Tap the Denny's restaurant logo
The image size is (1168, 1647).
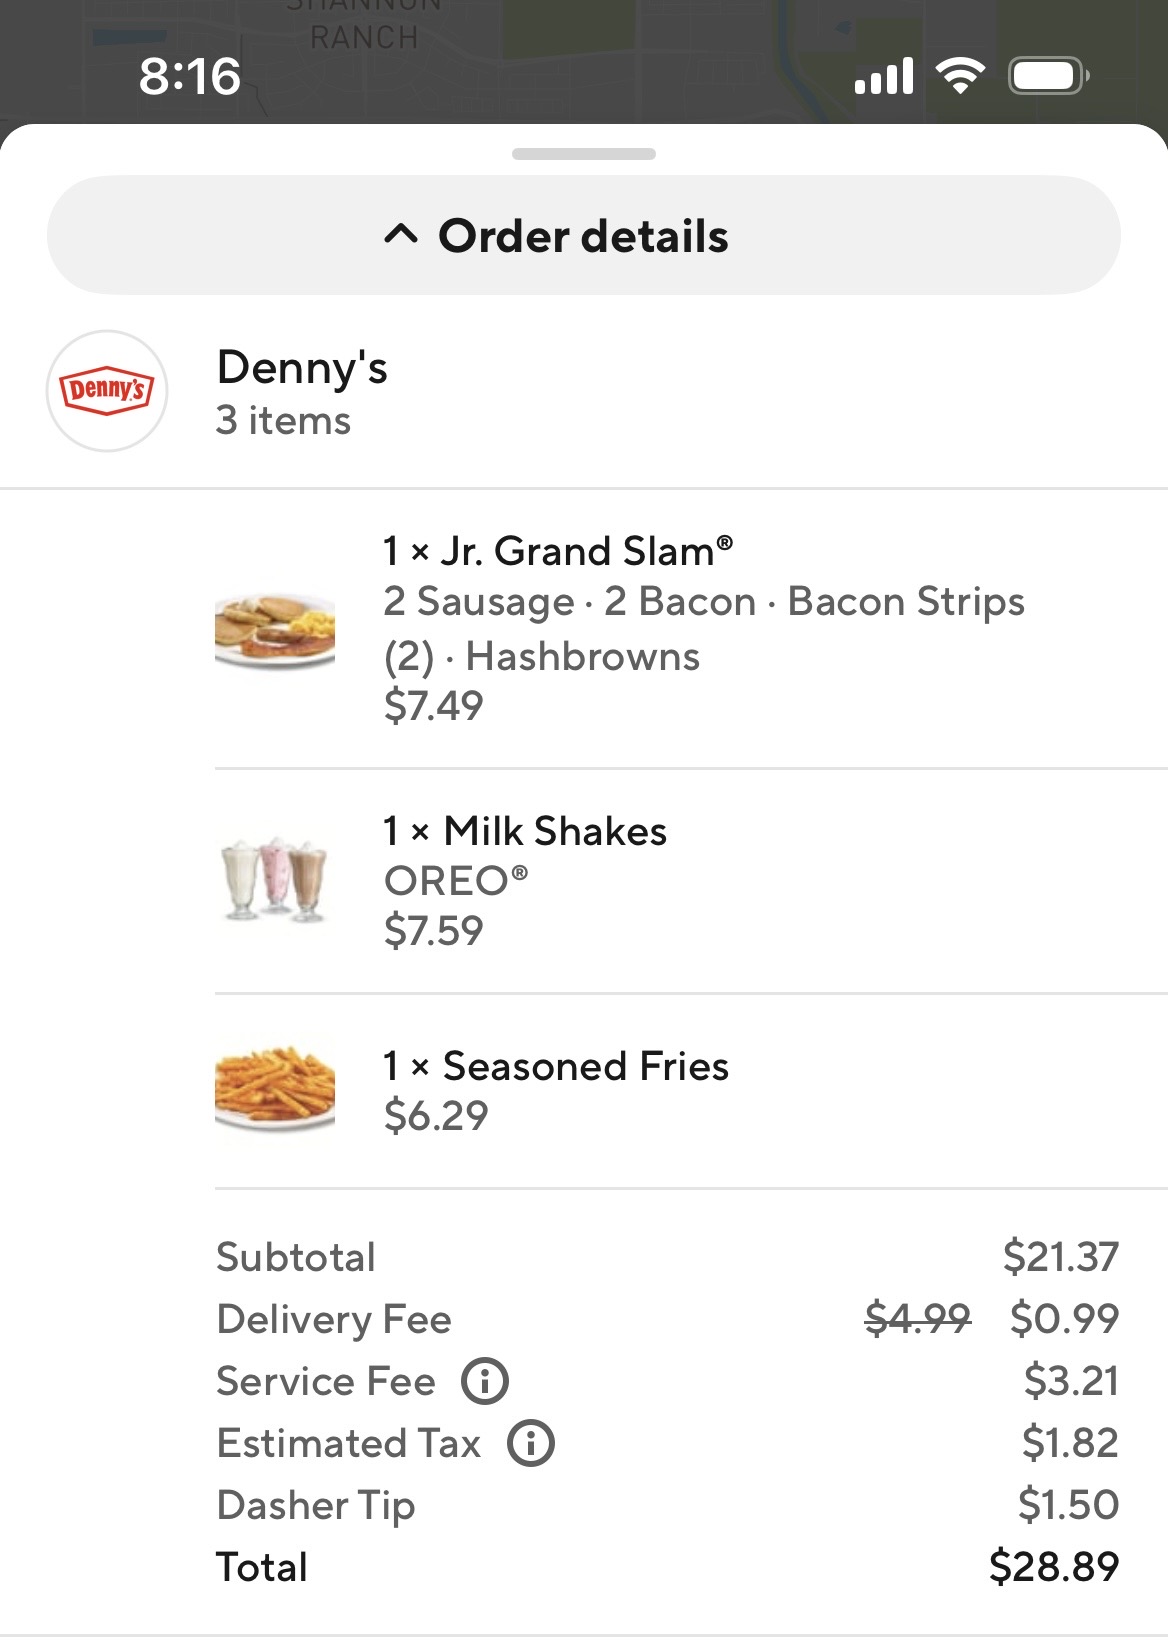[107, 390]
